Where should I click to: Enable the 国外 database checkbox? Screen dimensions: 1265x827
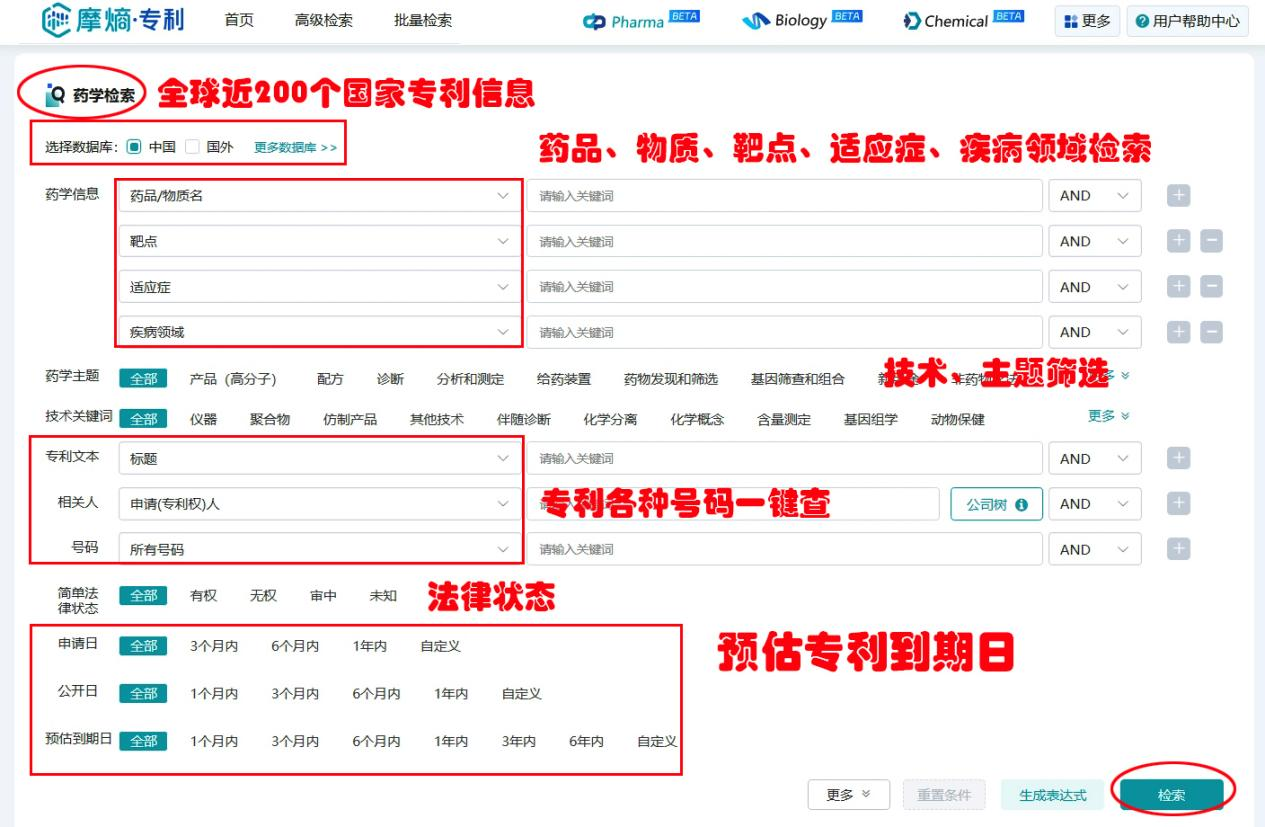[x=193, y=146]
